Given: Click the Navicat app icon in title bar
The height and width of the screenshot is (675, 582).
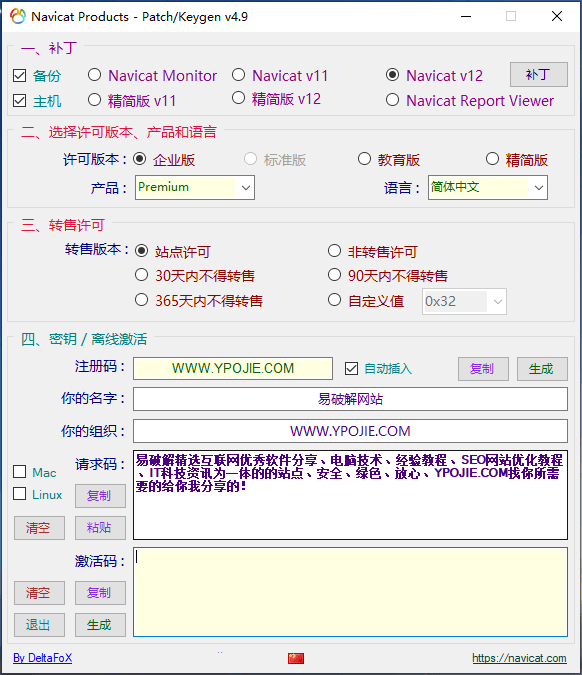Looking at the screenshot, I should point(18,16).
